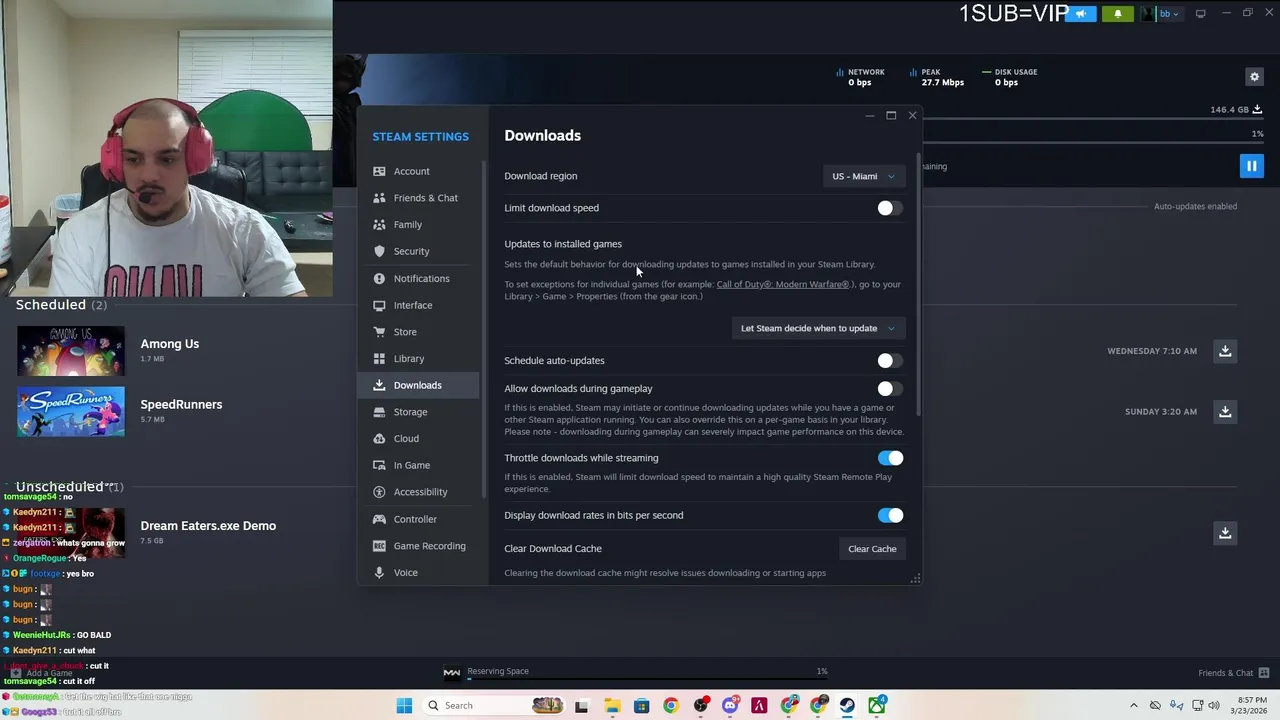Open the Windows Start menu
The height and width of the screenshot is (720, 1280).
coord(404,705)
